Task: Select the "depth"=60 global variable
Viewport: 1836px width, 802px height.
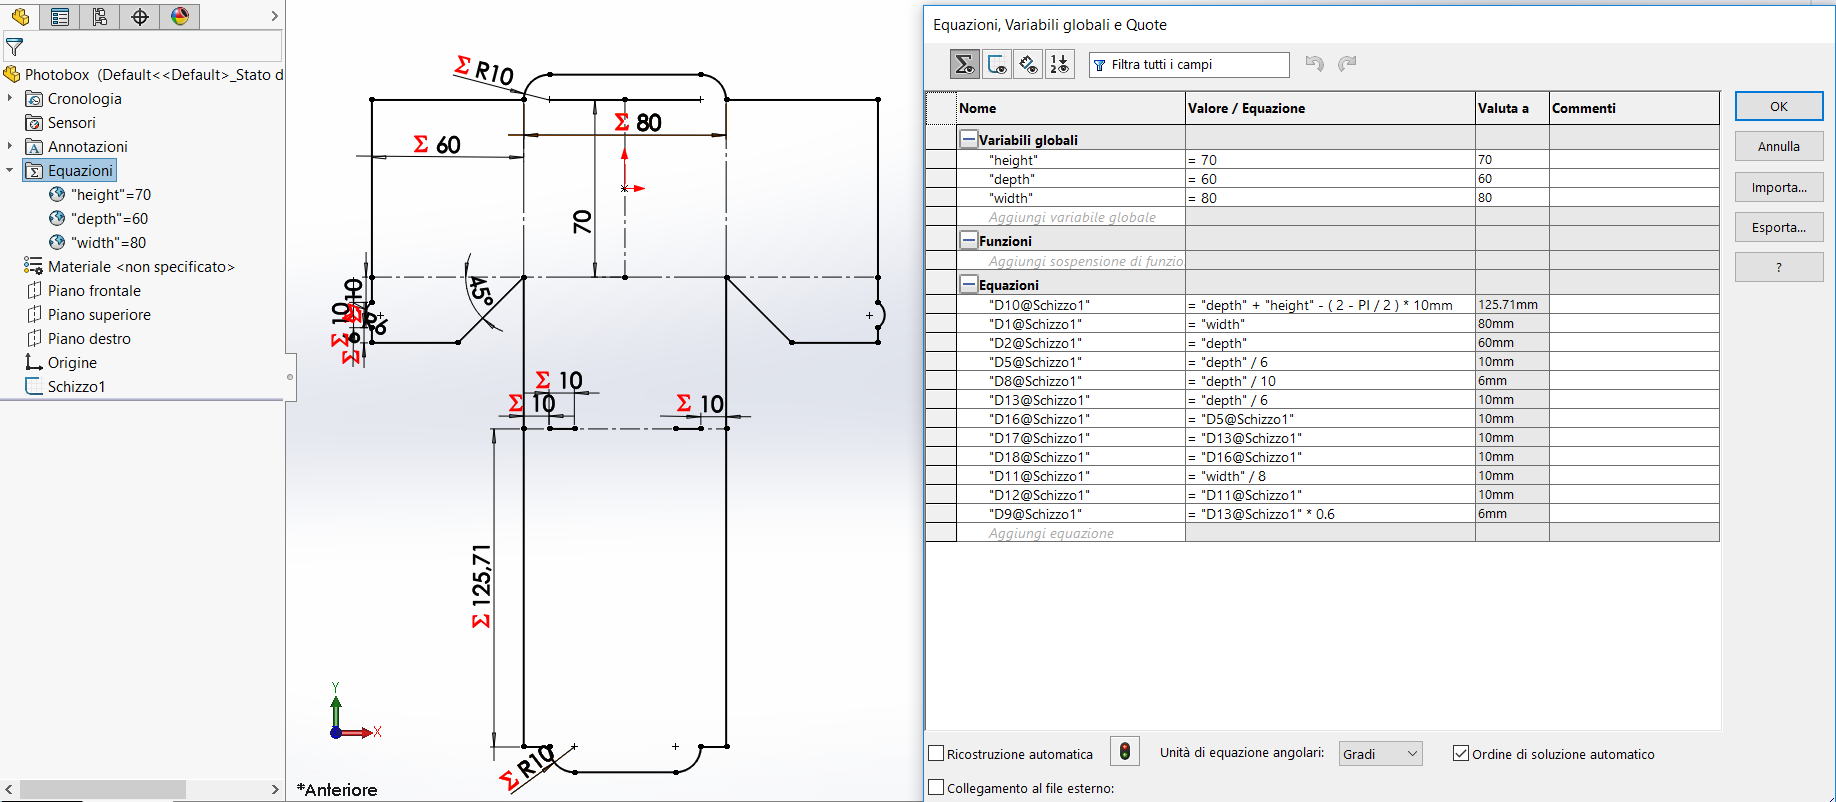Action: pyautogui.click(x=109, y=218)
